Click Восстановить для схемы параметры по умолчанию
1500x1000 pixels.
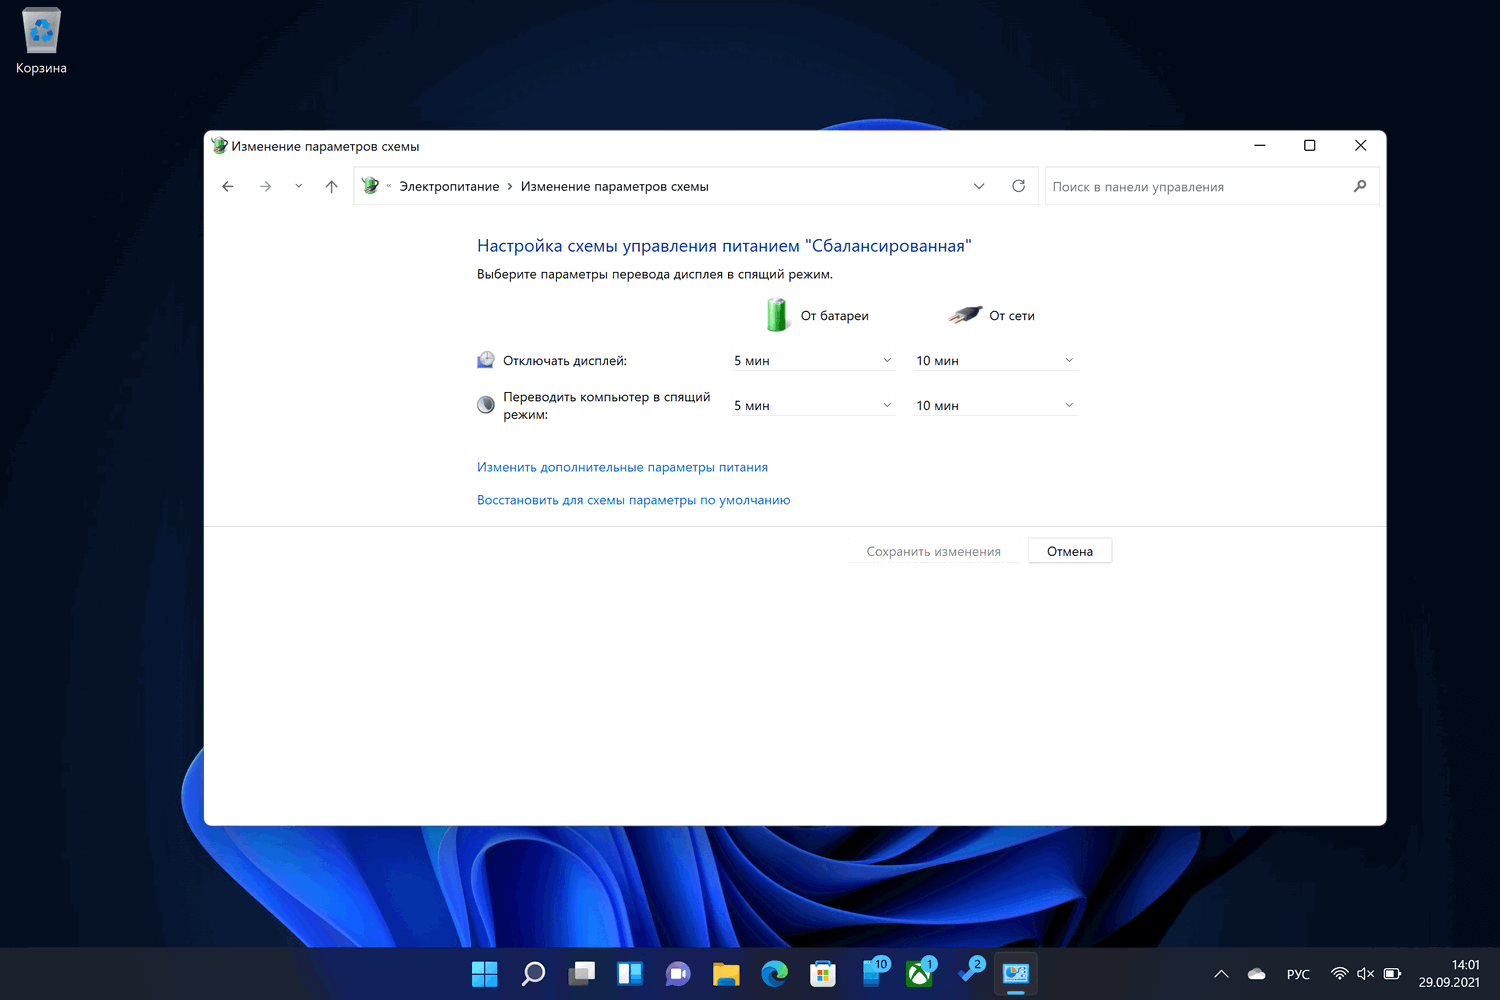633,500
